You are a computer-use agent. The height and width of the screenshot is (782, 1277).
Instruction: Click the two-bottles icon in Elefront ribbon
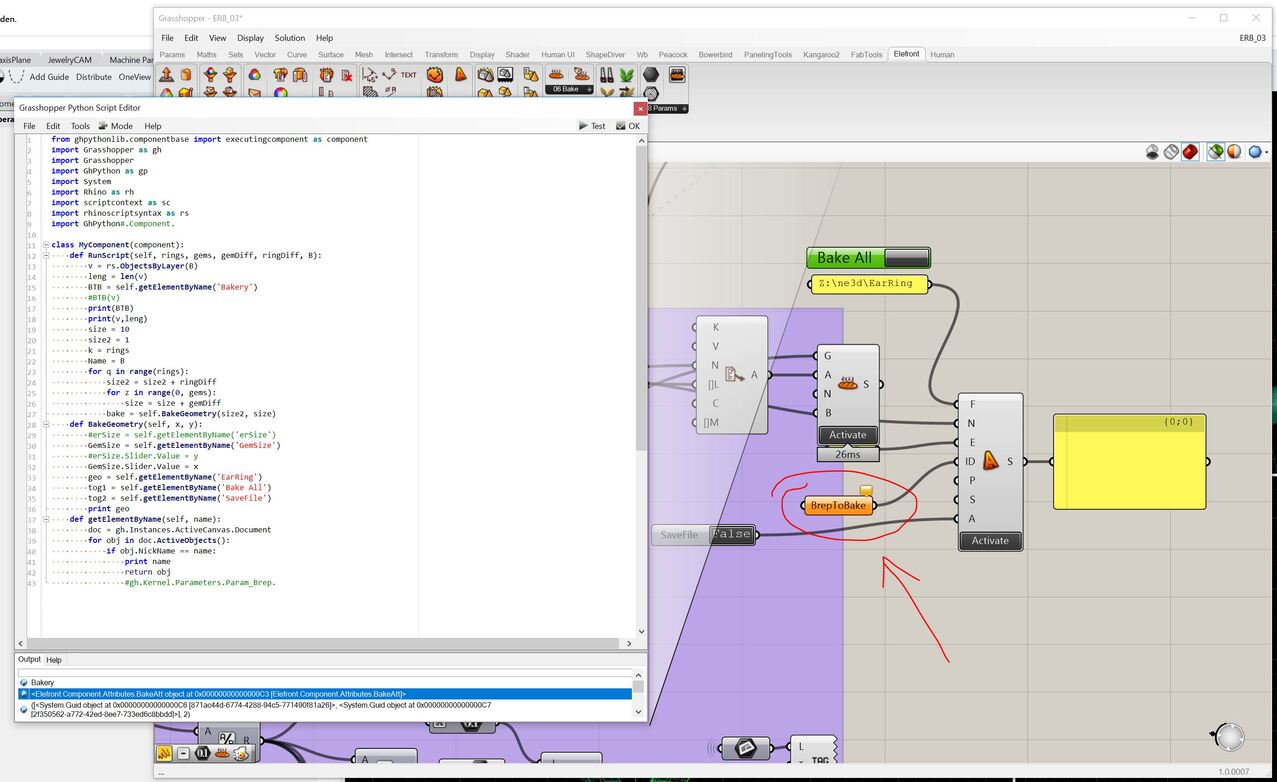point(606,75)
